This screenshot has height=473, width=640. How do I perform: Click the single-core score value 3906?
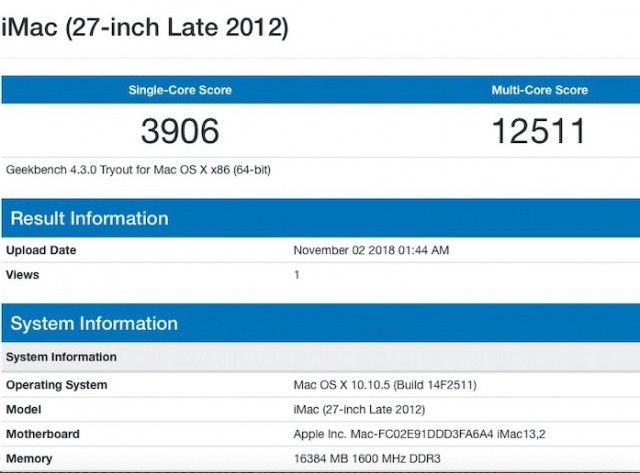click(180, 131)
